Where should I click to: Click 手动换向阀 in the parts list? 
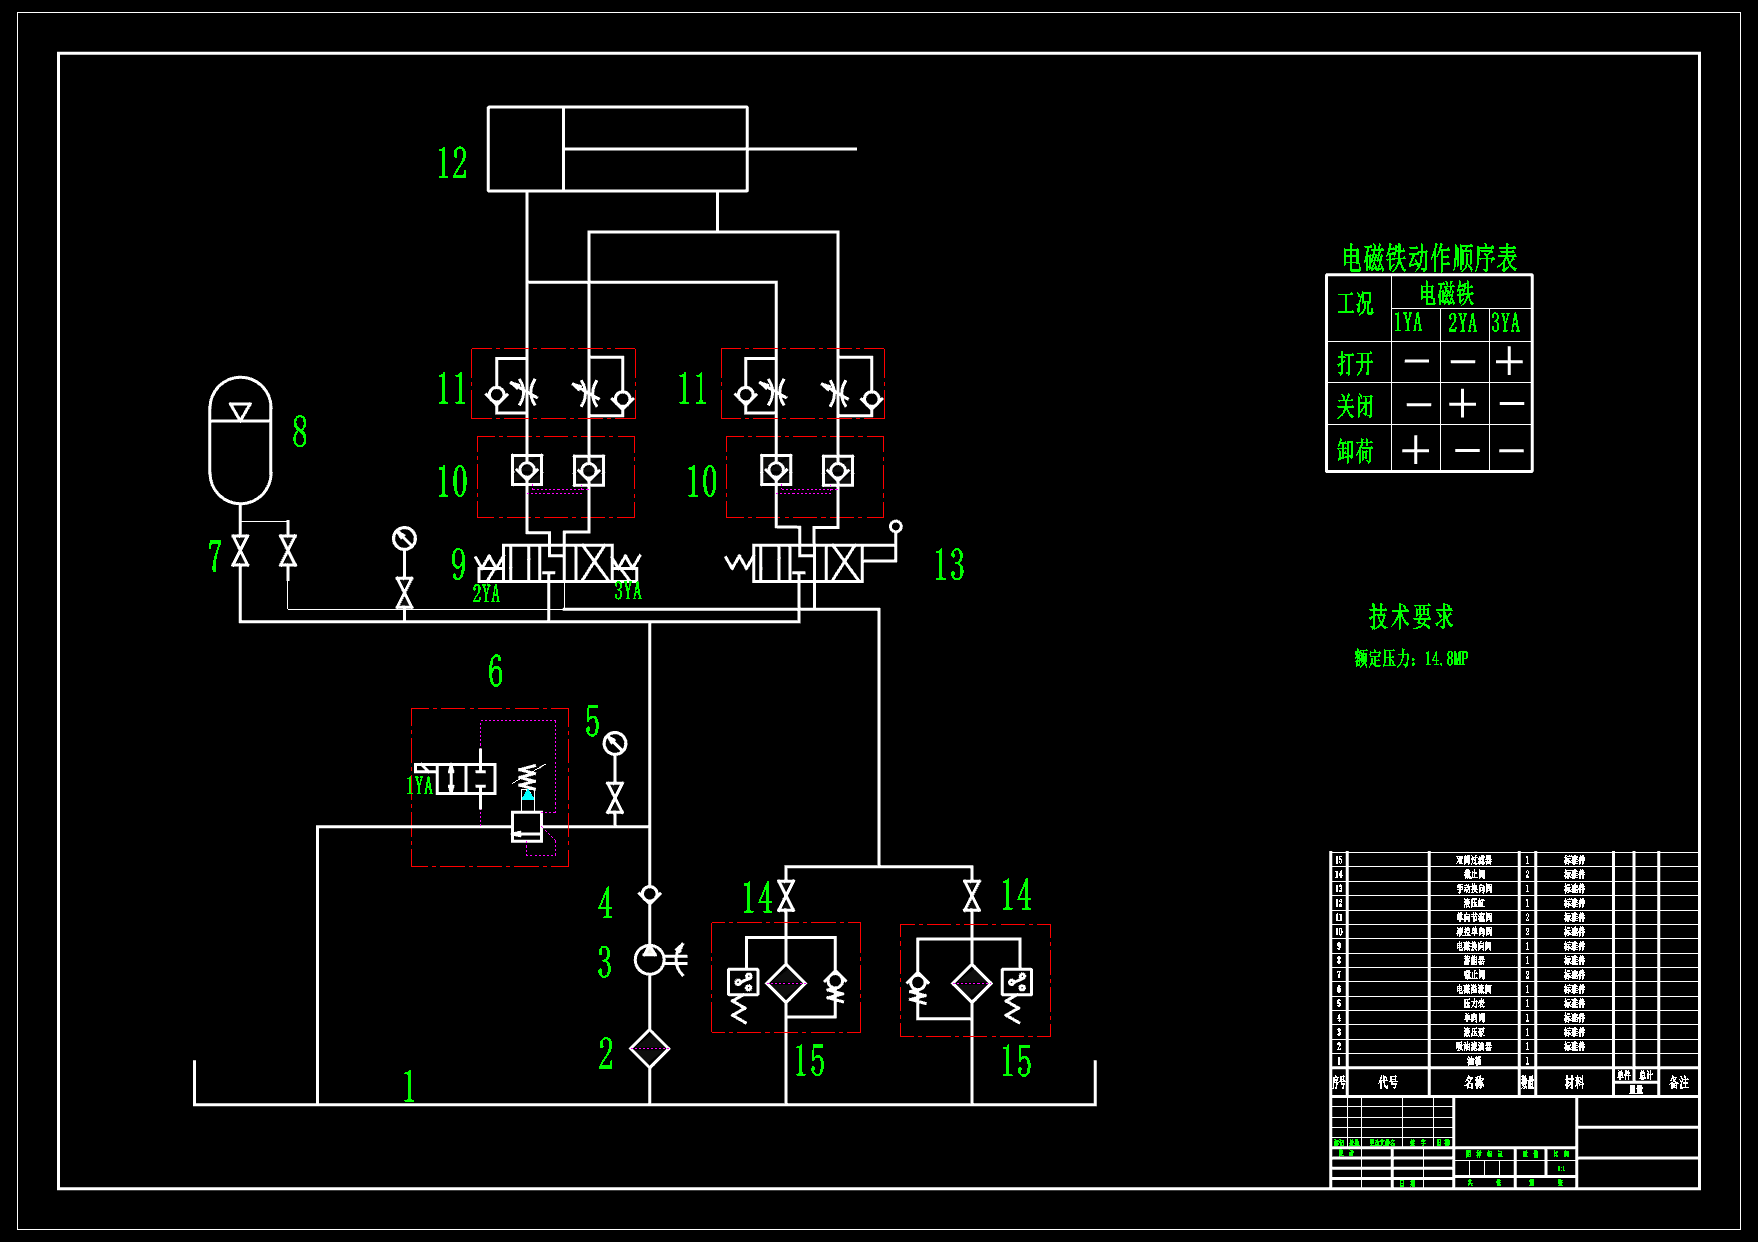click(x=1474, y=888)
